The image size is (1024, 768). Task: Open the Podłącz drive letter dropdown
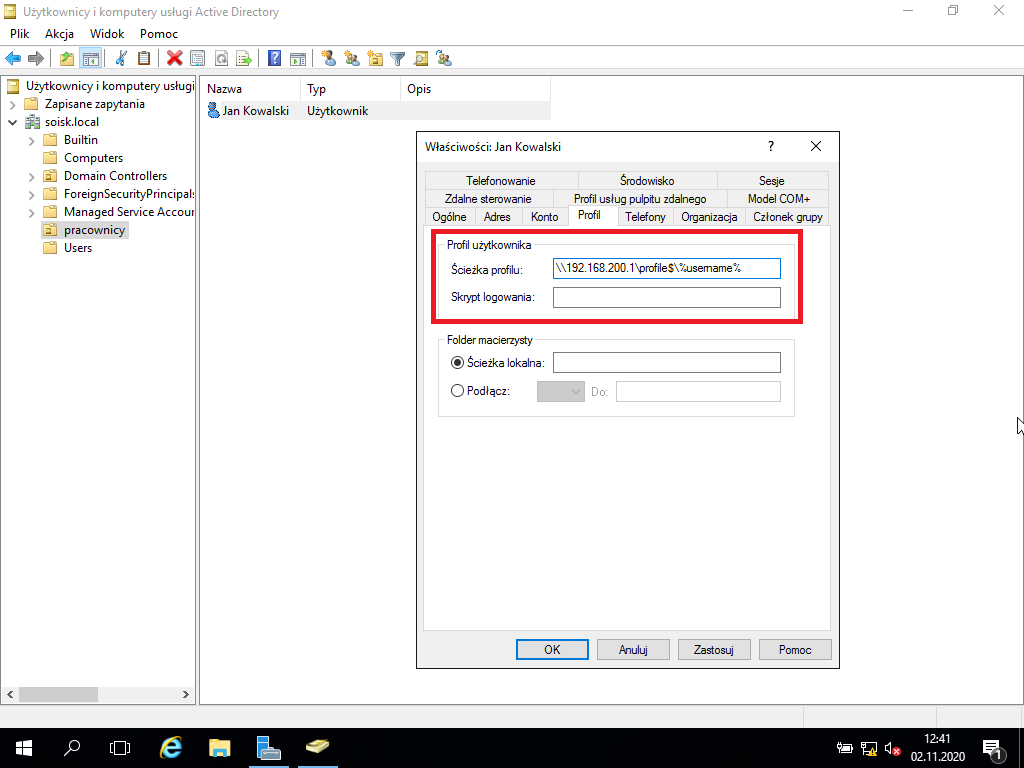560,391
